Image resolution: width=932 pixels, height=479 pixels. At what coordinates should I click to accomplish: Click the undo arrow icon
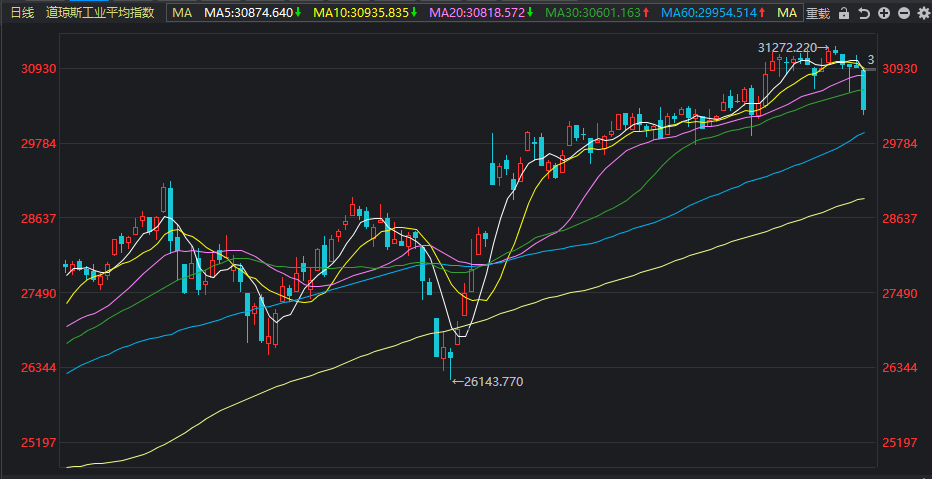click(x=864, y=13)
